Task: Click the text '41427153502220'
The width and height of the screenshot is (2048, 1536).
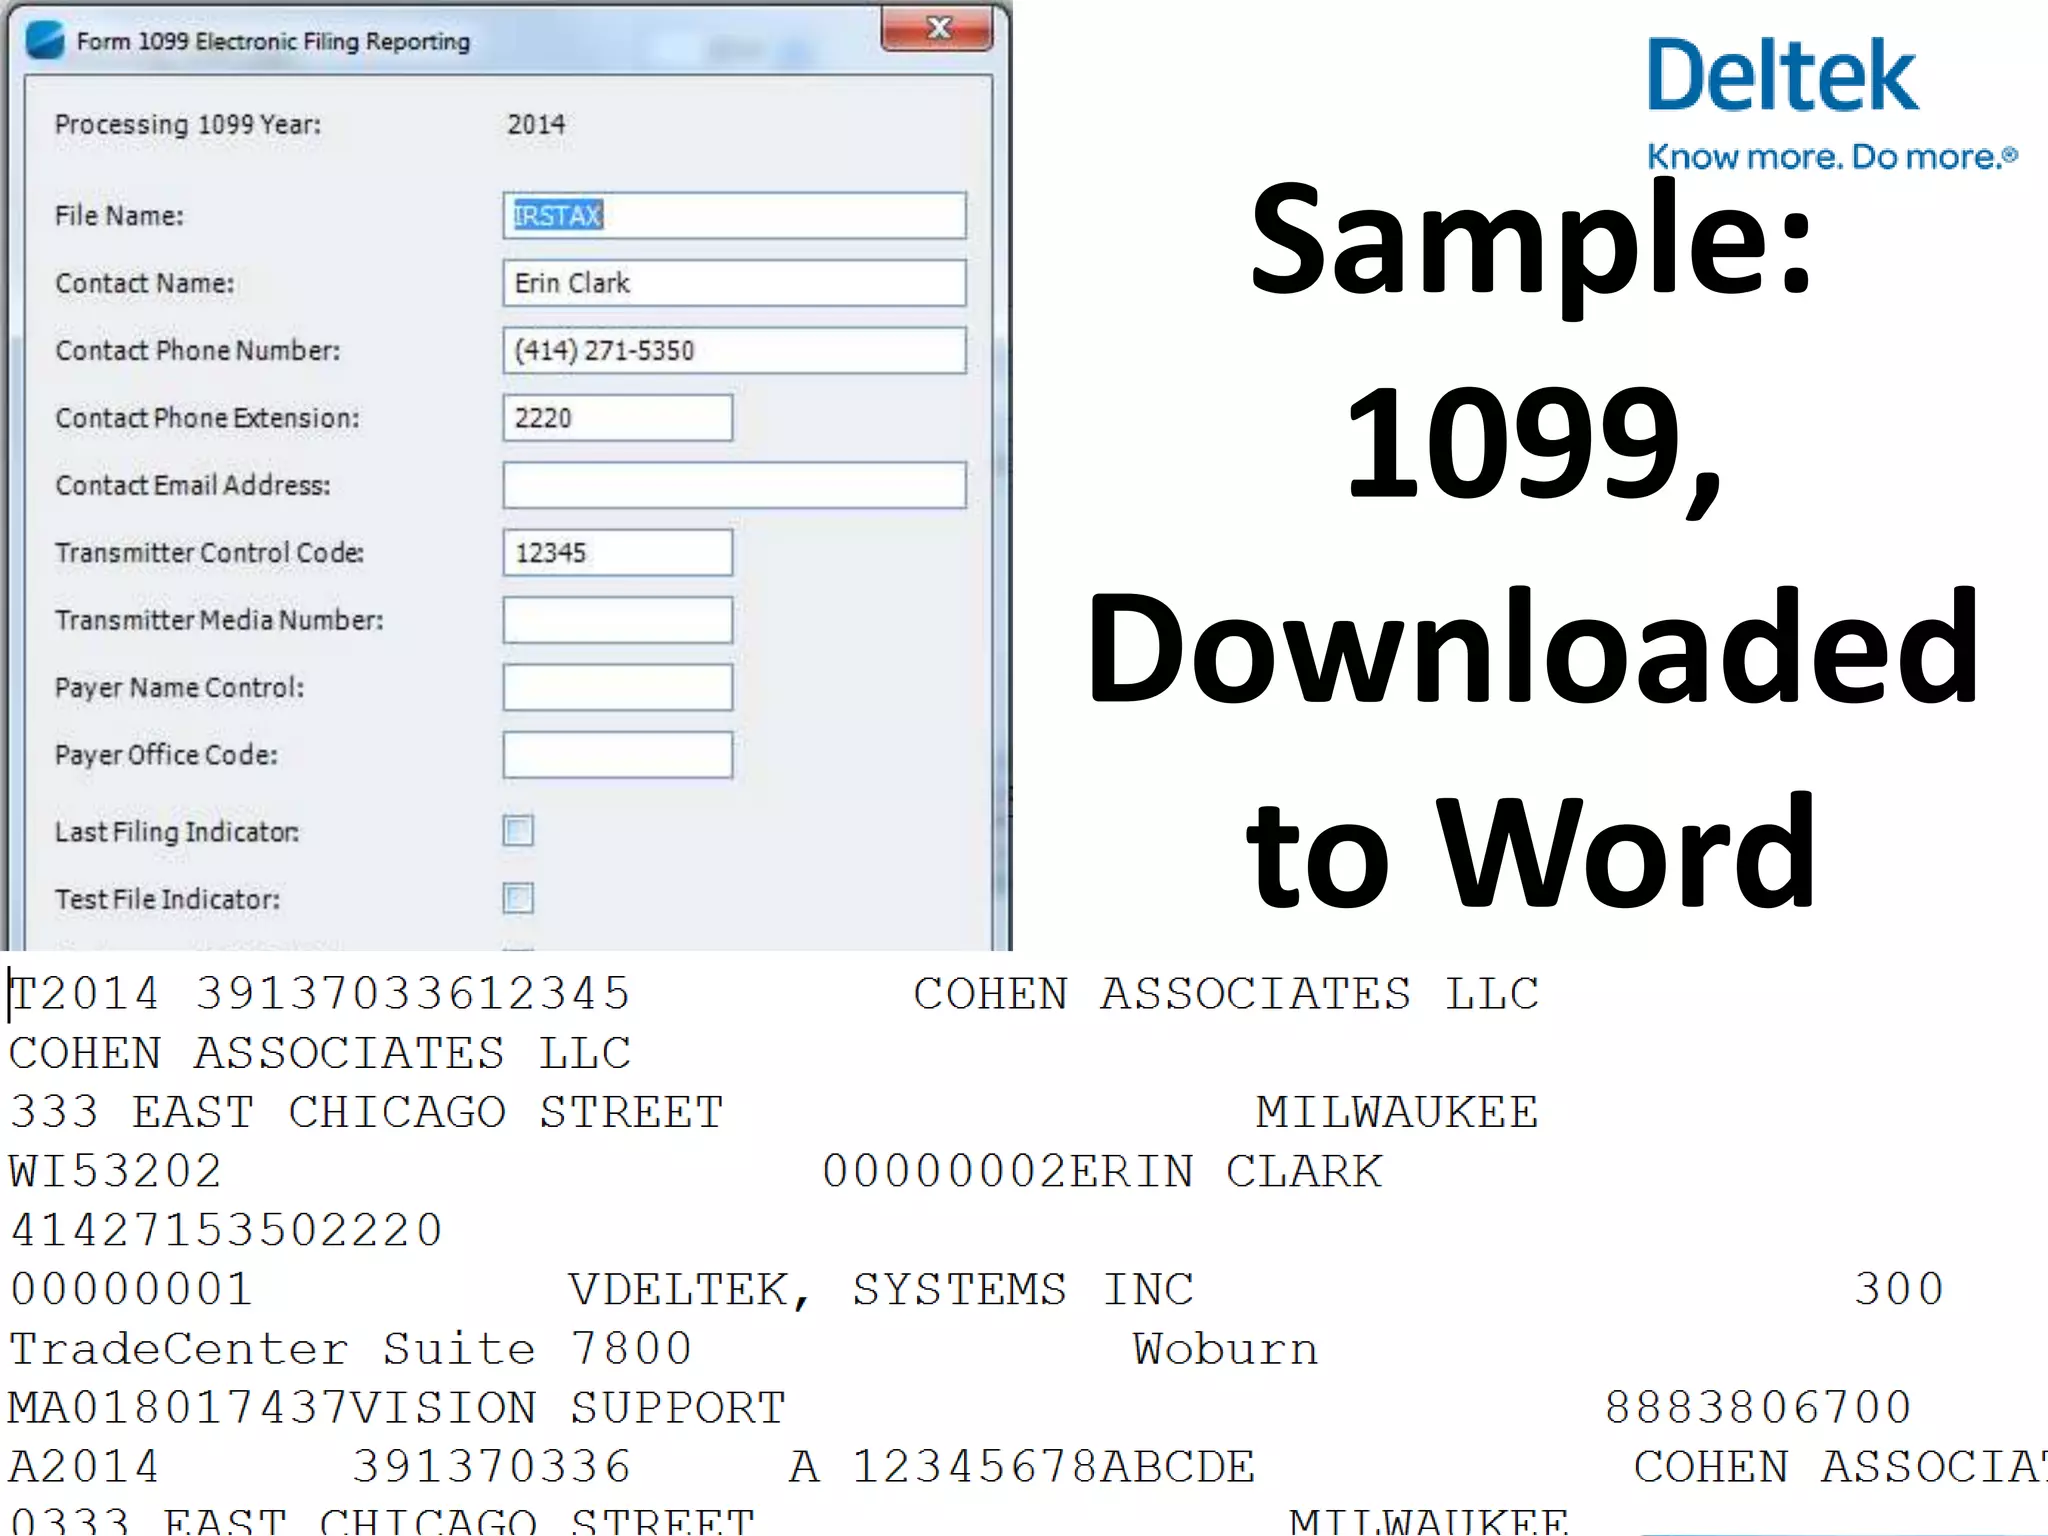Action: tap(226, 1230)
